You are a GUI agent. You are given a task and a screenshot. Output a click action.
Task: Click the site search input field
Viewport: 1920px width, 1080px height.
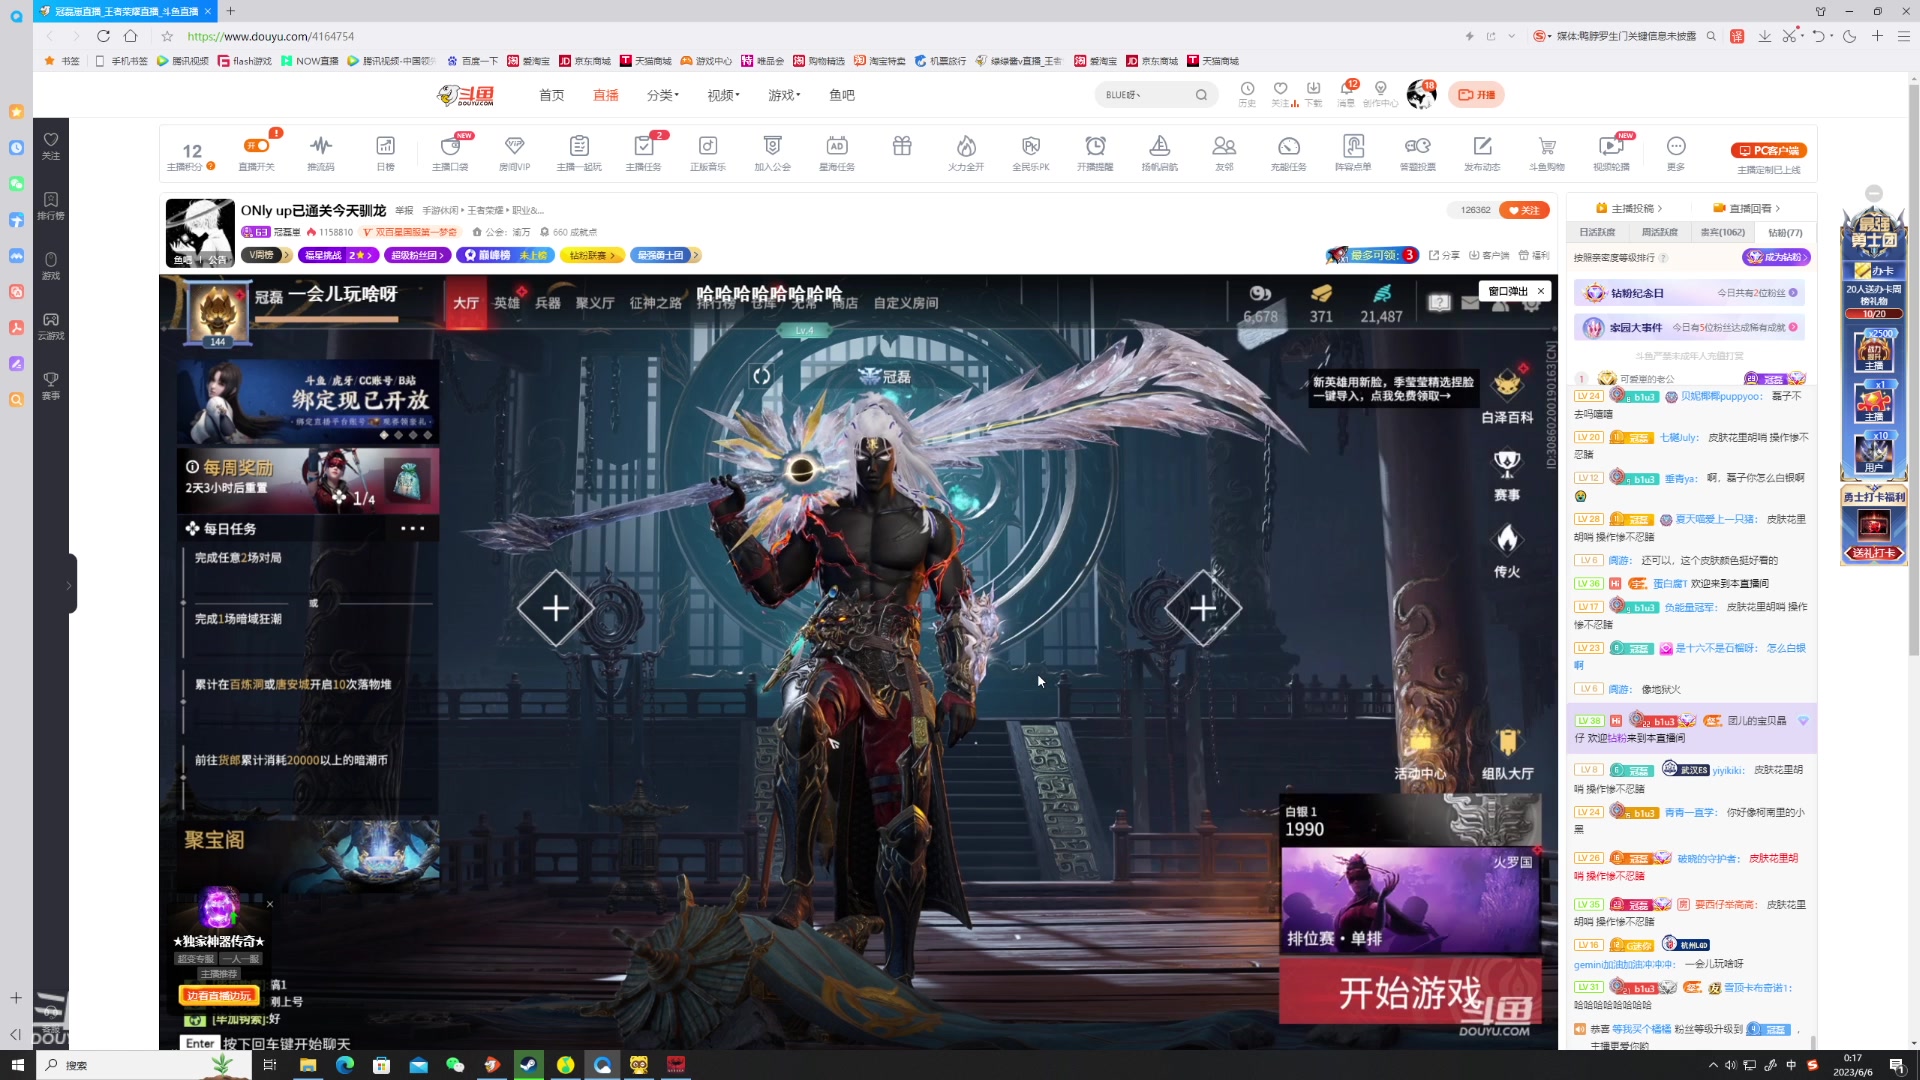click(1145, 95)
